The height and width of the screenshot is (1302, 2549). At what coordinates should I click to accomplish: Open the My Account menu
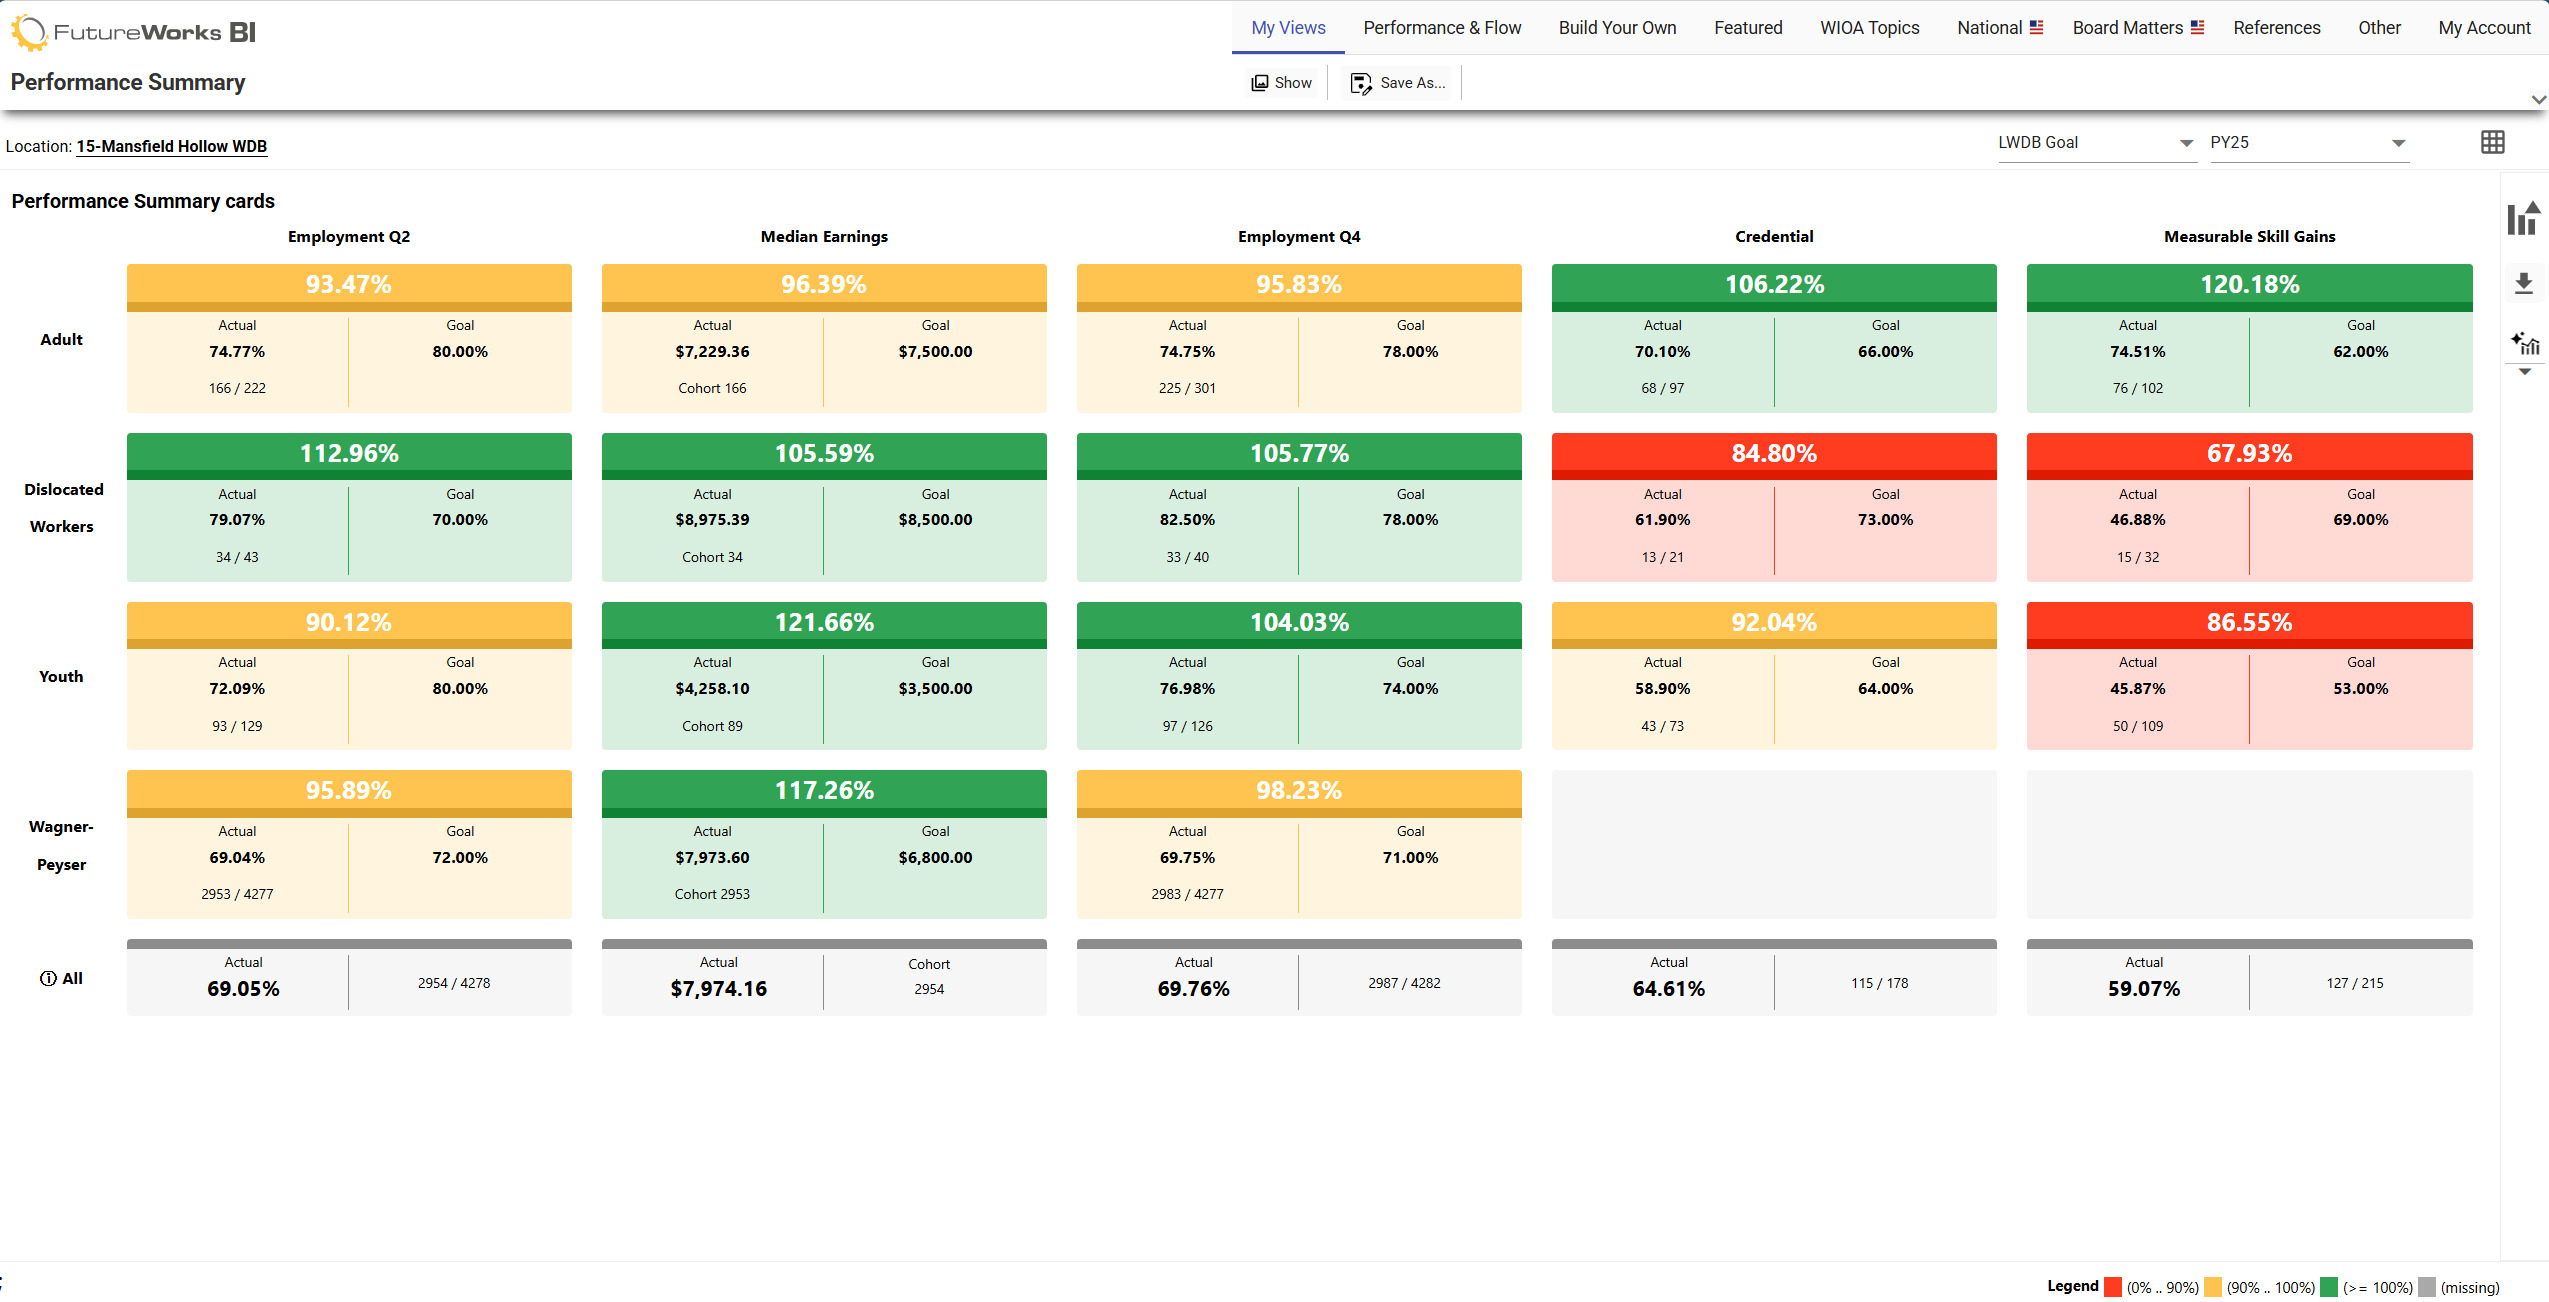point(2484,28)
